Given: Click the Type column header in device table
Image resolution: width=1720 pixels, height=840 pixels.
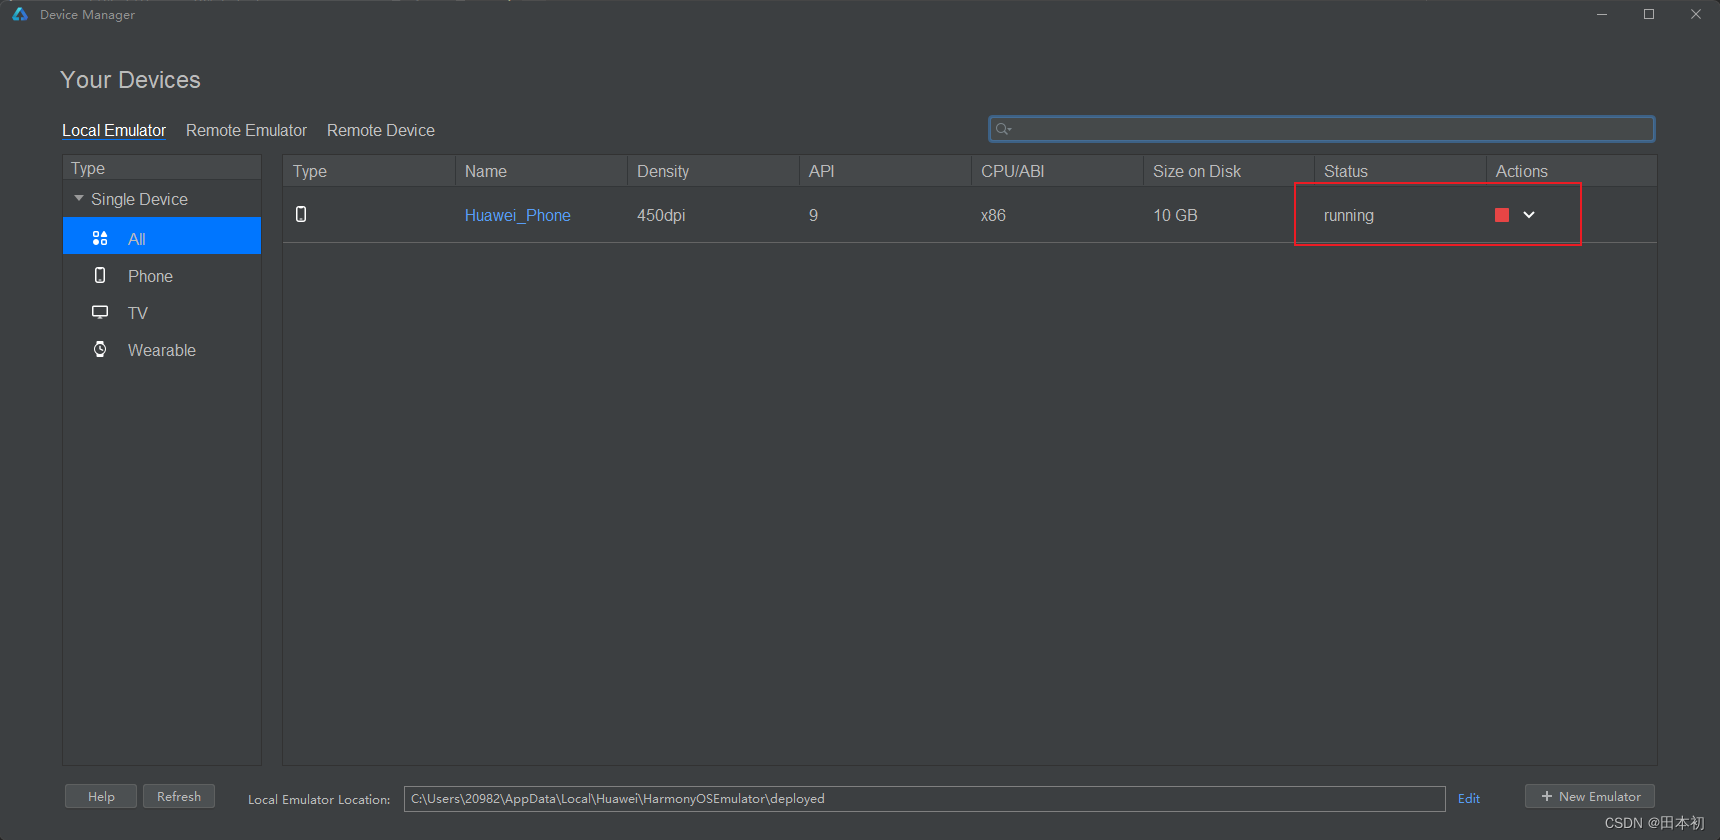Looking at the screenshot, I should 369,171.
